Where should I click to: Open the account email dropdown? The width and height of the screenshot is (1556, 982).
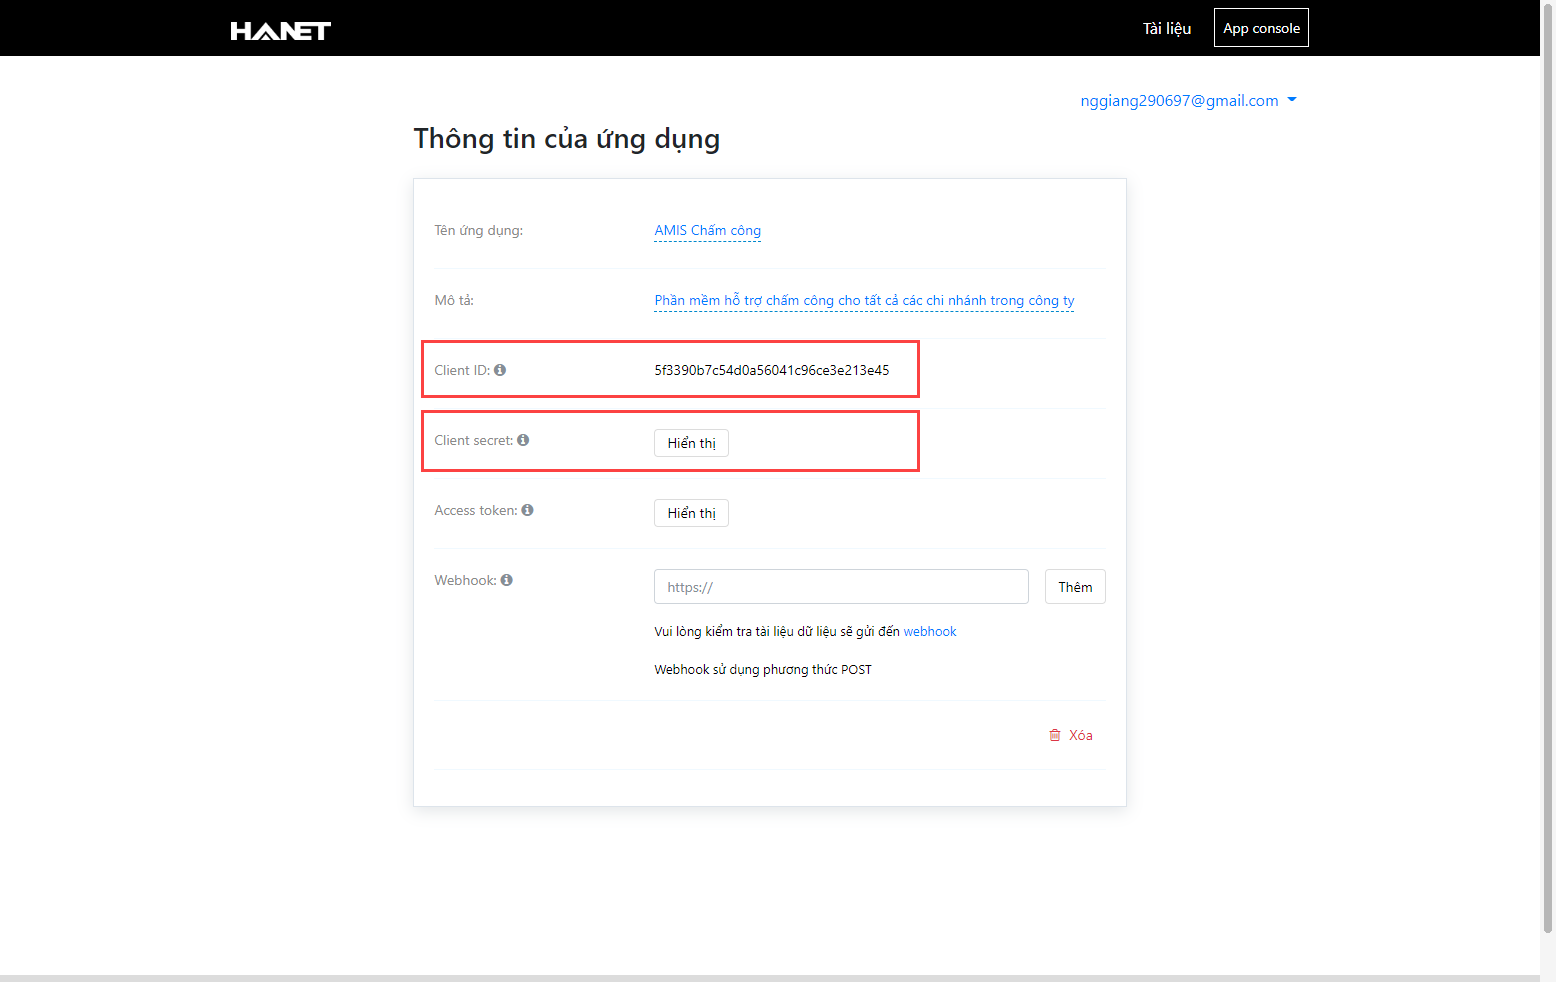click(1188, 101)
